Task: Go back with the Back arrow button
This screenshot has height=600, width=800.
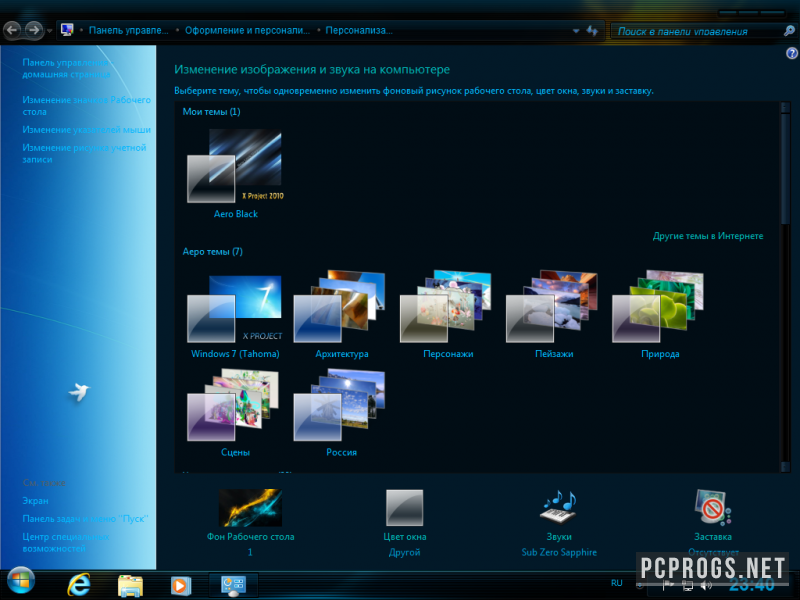Action: coord(12,30)
